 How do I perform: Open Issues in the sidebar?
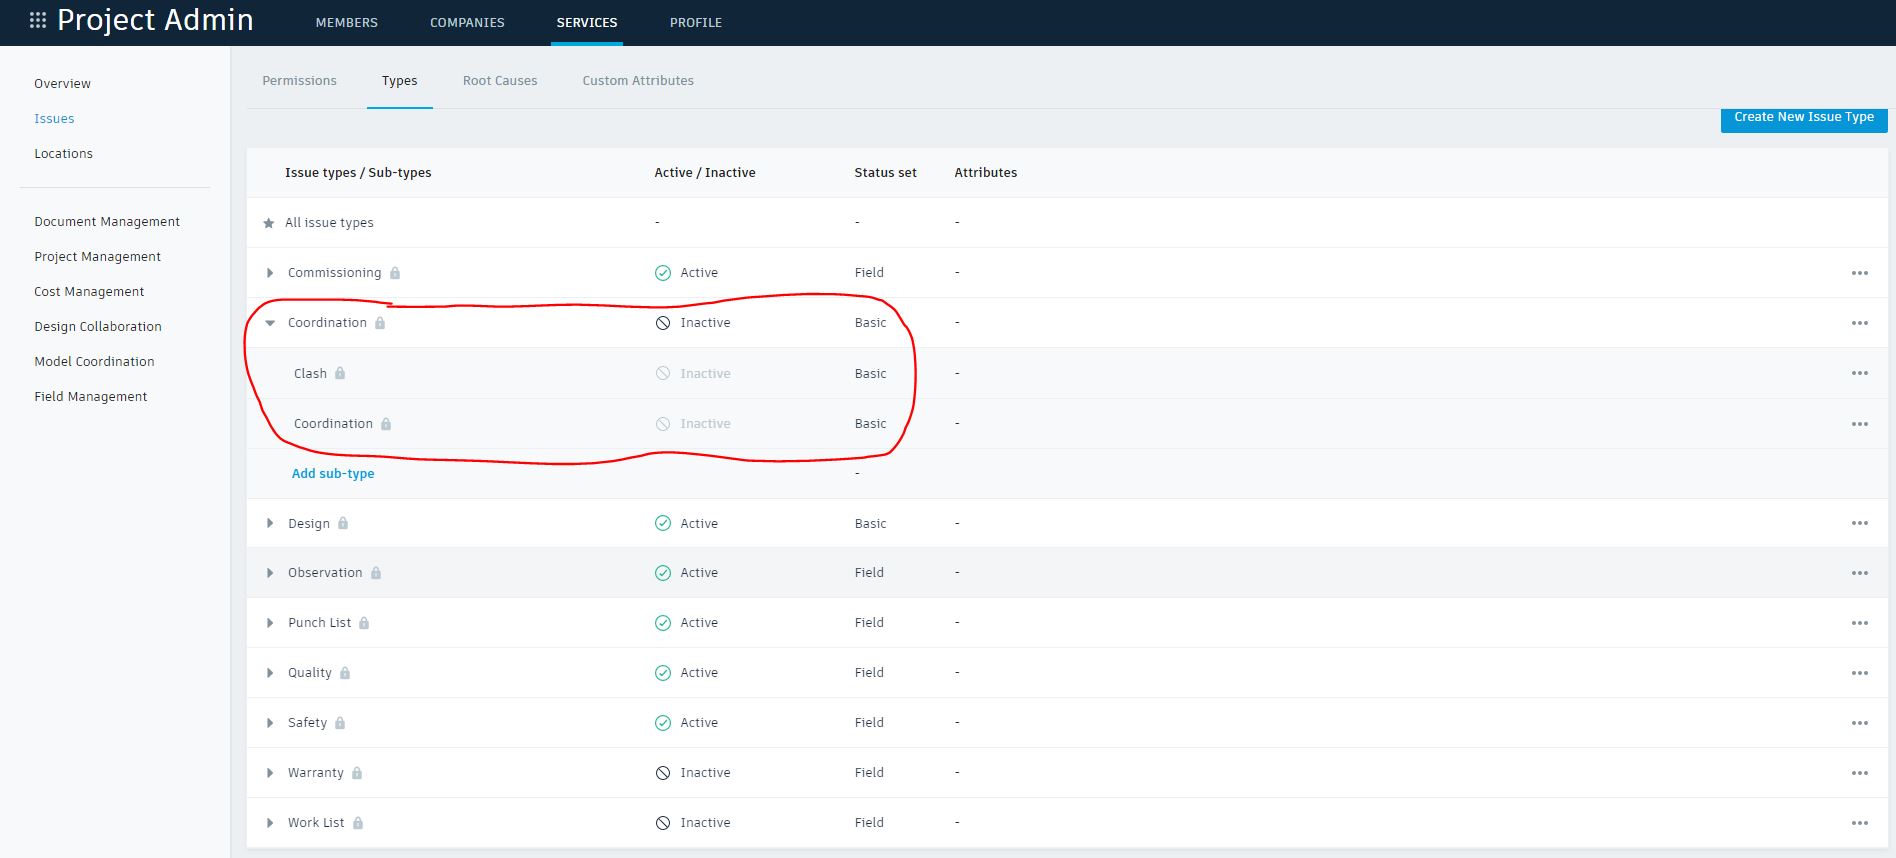(54, 119)
